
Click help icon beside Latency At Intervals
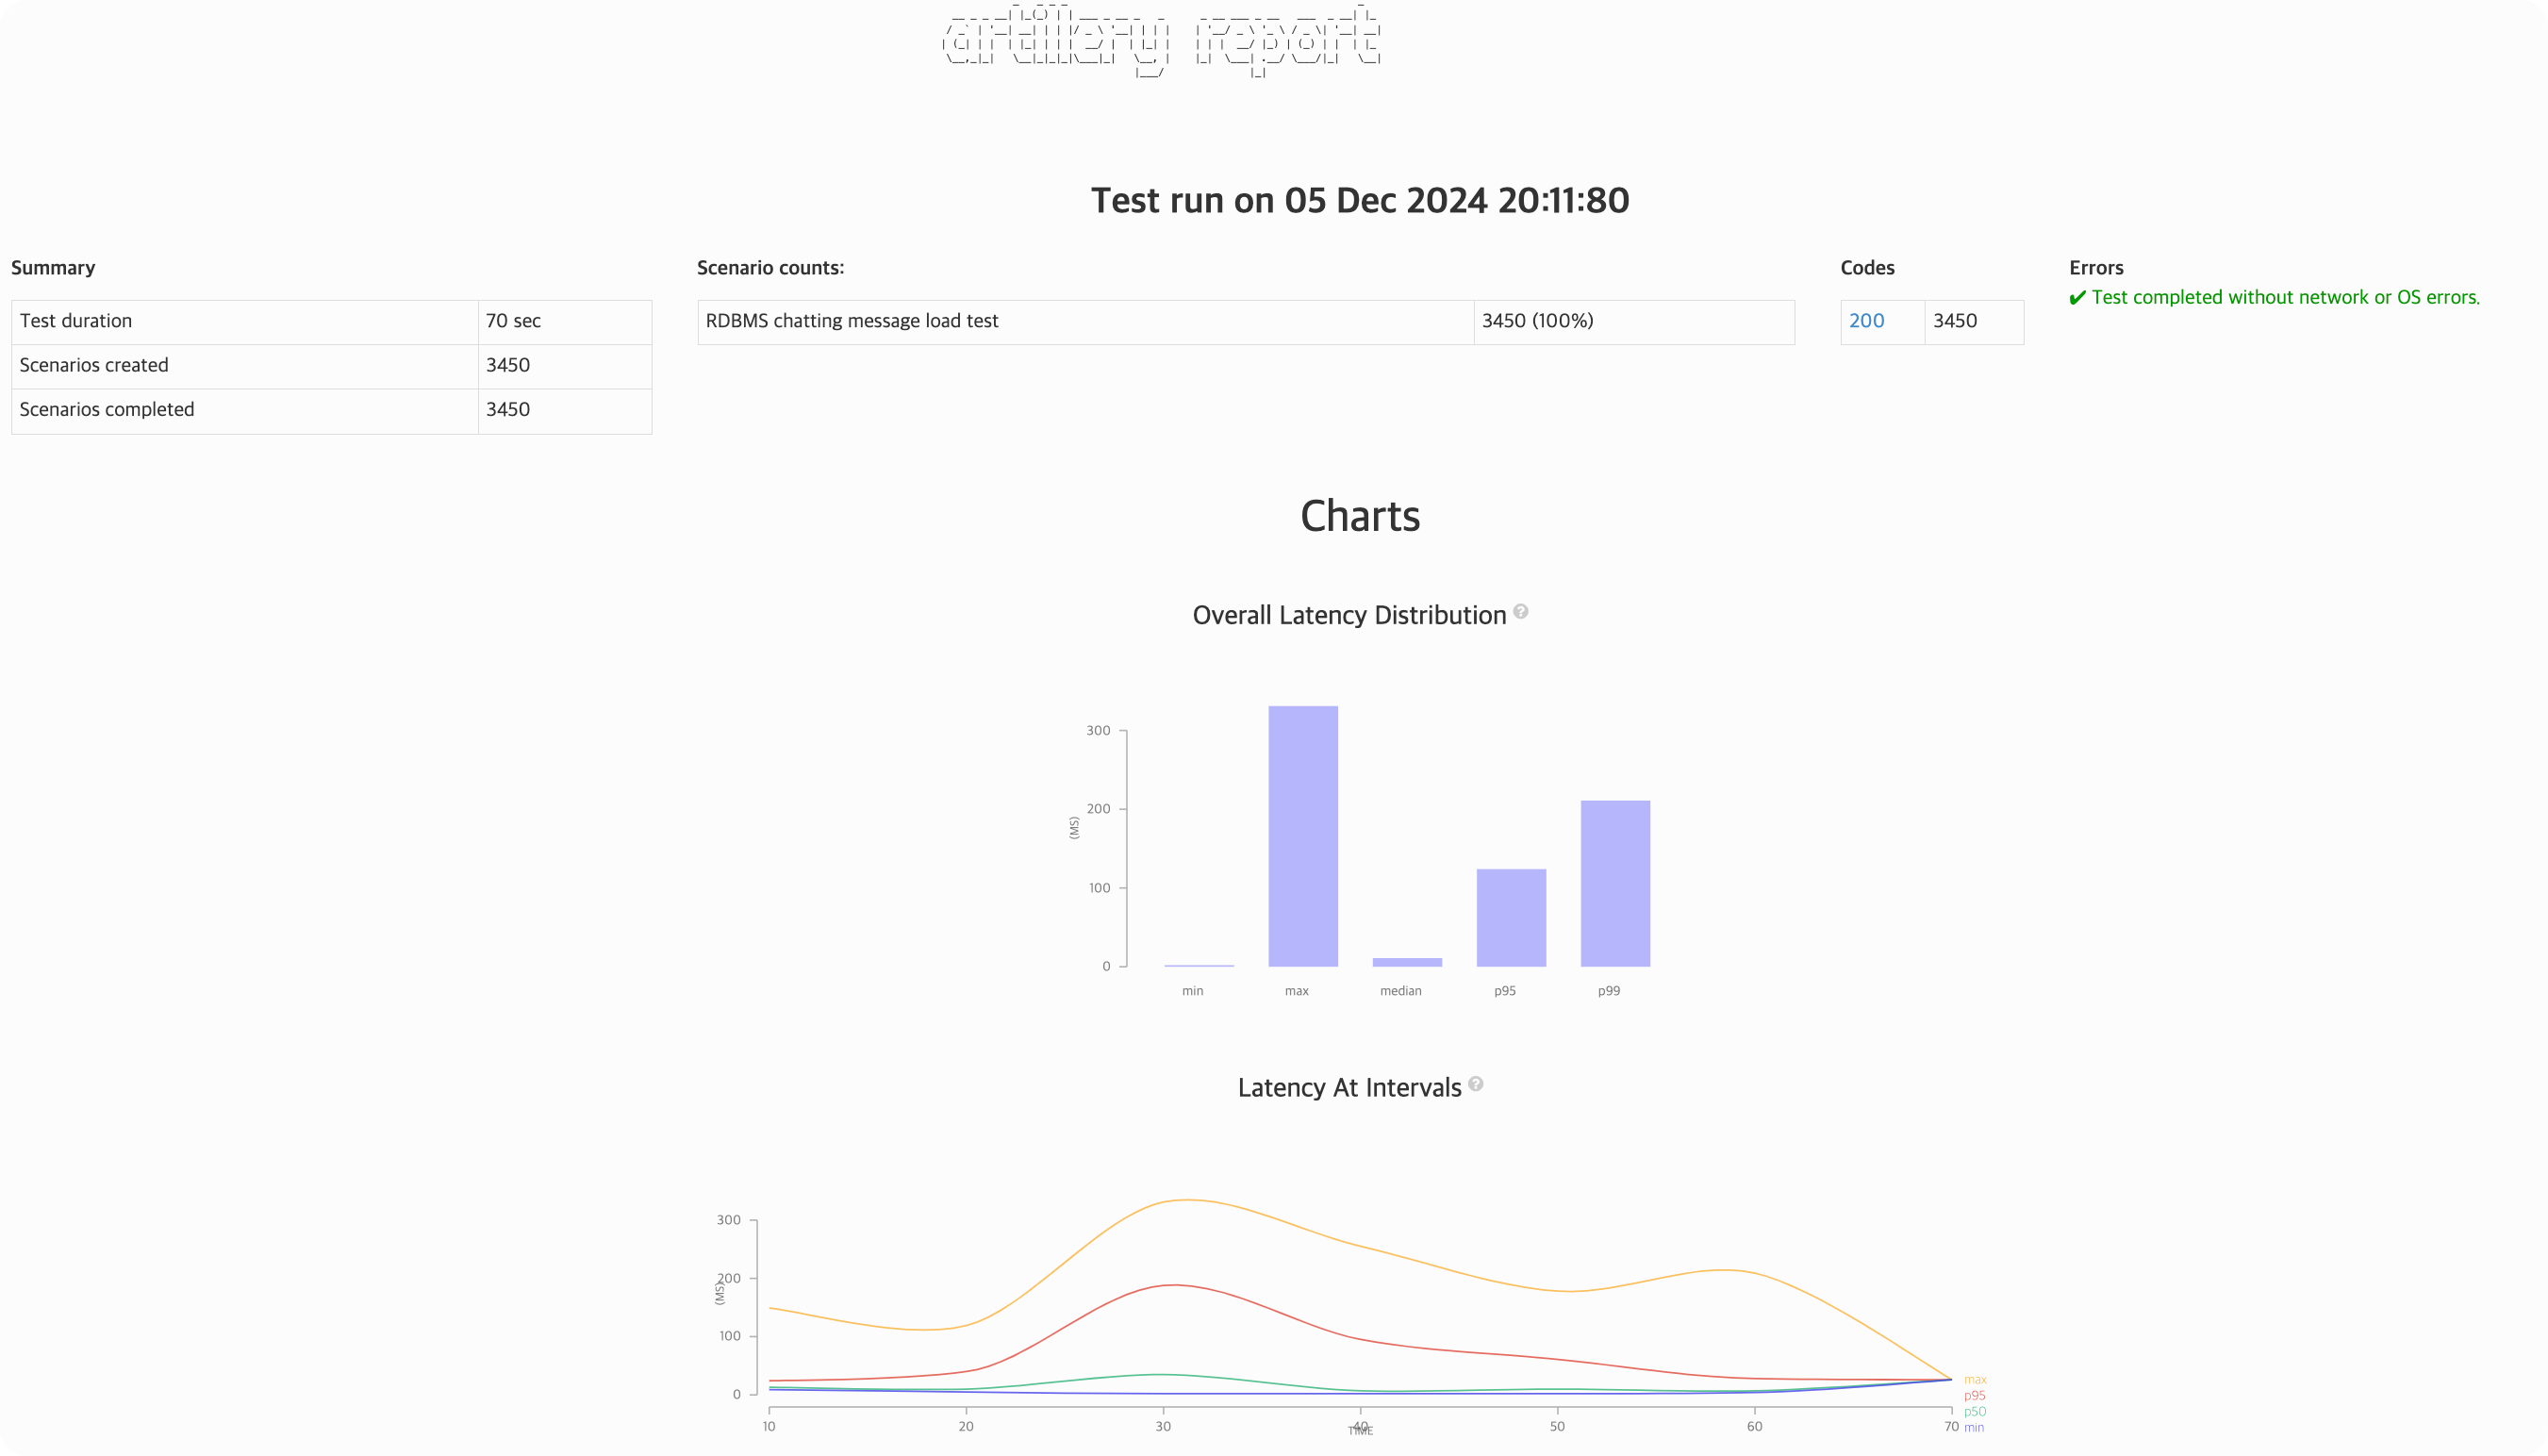[1475, 1084]
